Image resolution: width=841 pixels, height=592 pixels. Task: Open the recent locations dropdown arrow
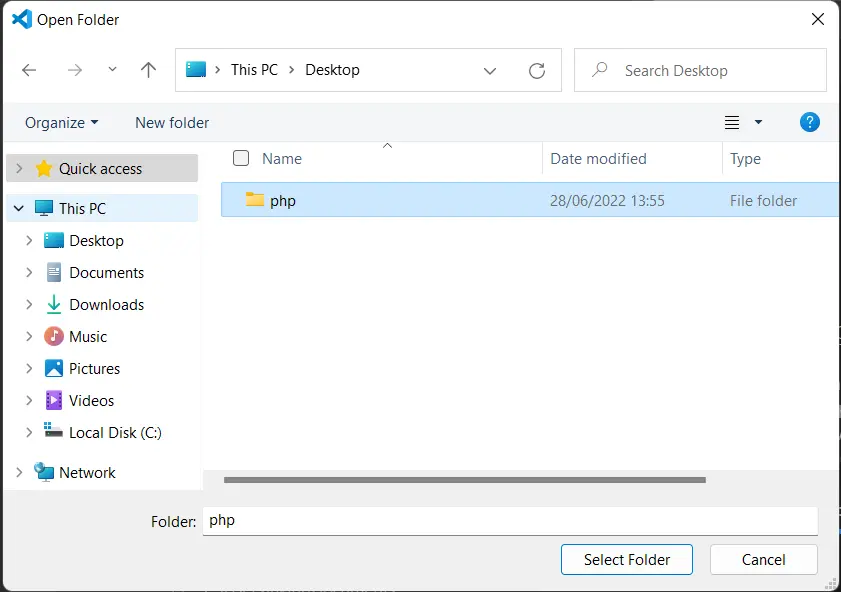[112, 70]
